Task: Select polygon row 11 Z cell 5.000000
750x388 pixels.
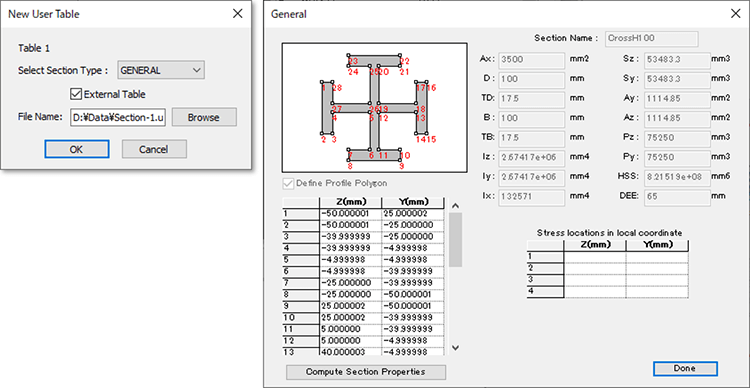Action: click(x=351, y=329)
